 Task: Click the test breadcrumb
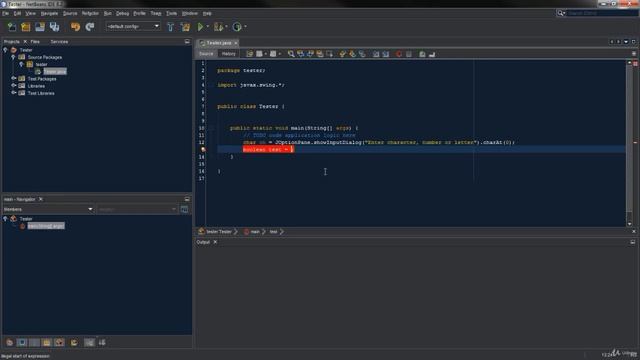[x=273, y=232]
